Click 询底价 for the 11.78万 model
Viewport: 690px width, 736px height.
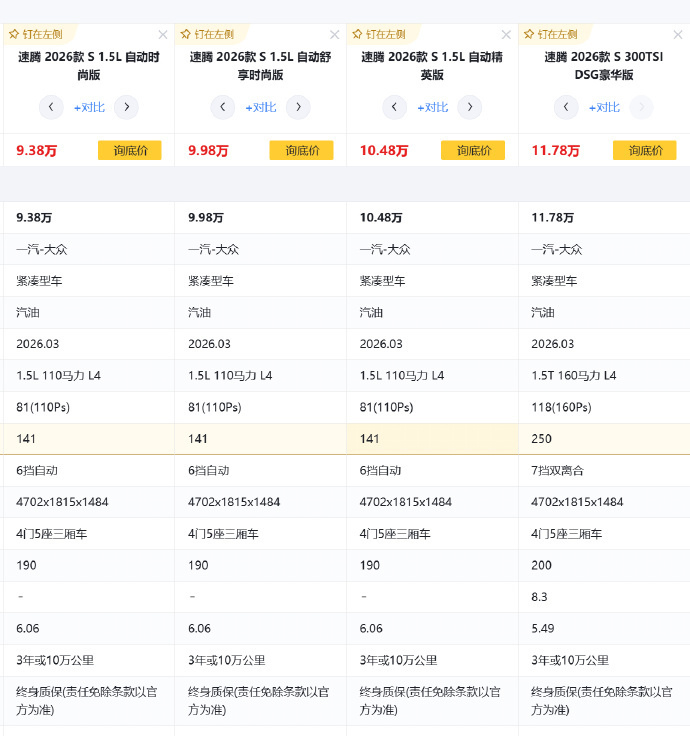(644, 150)
